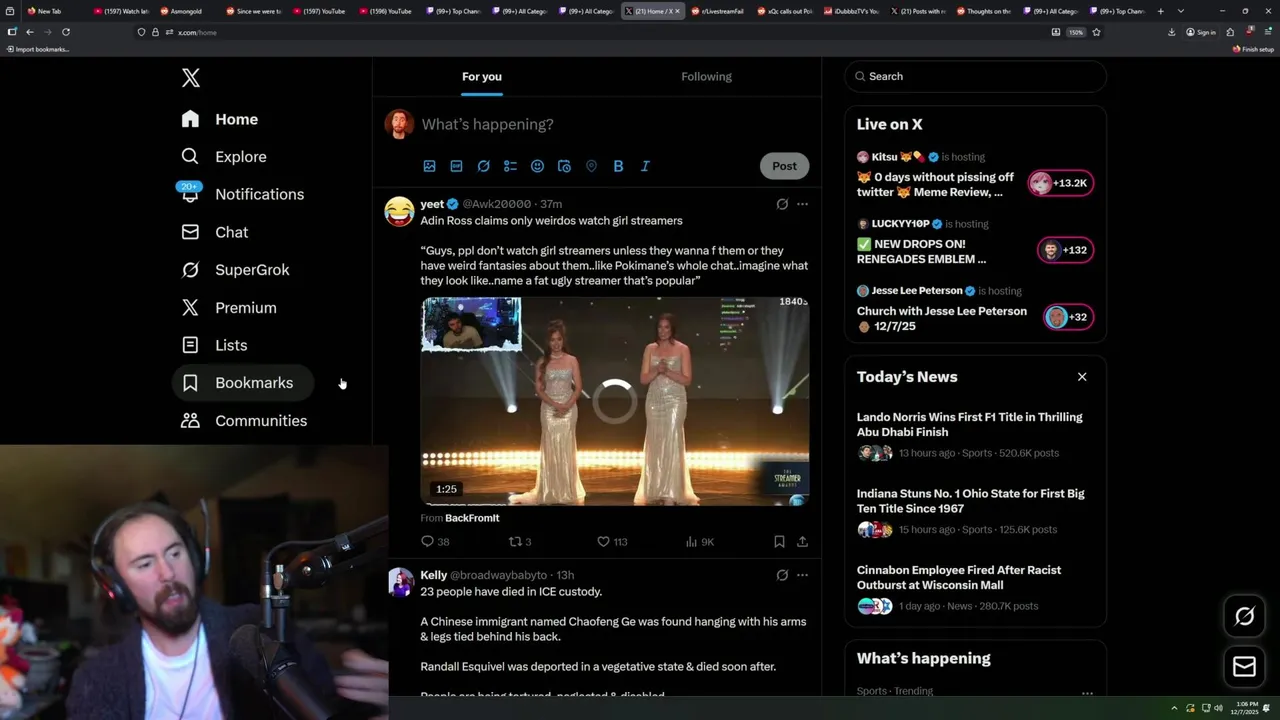Image resolution: width=1280 pixels, height=720 pixels.
Task: Open Chat in the sidebar
Action: coord(215,232)
